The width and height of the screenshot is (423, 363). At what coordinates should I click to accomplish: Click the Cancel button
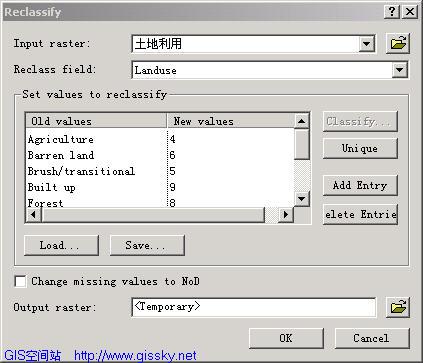[372, 338]
